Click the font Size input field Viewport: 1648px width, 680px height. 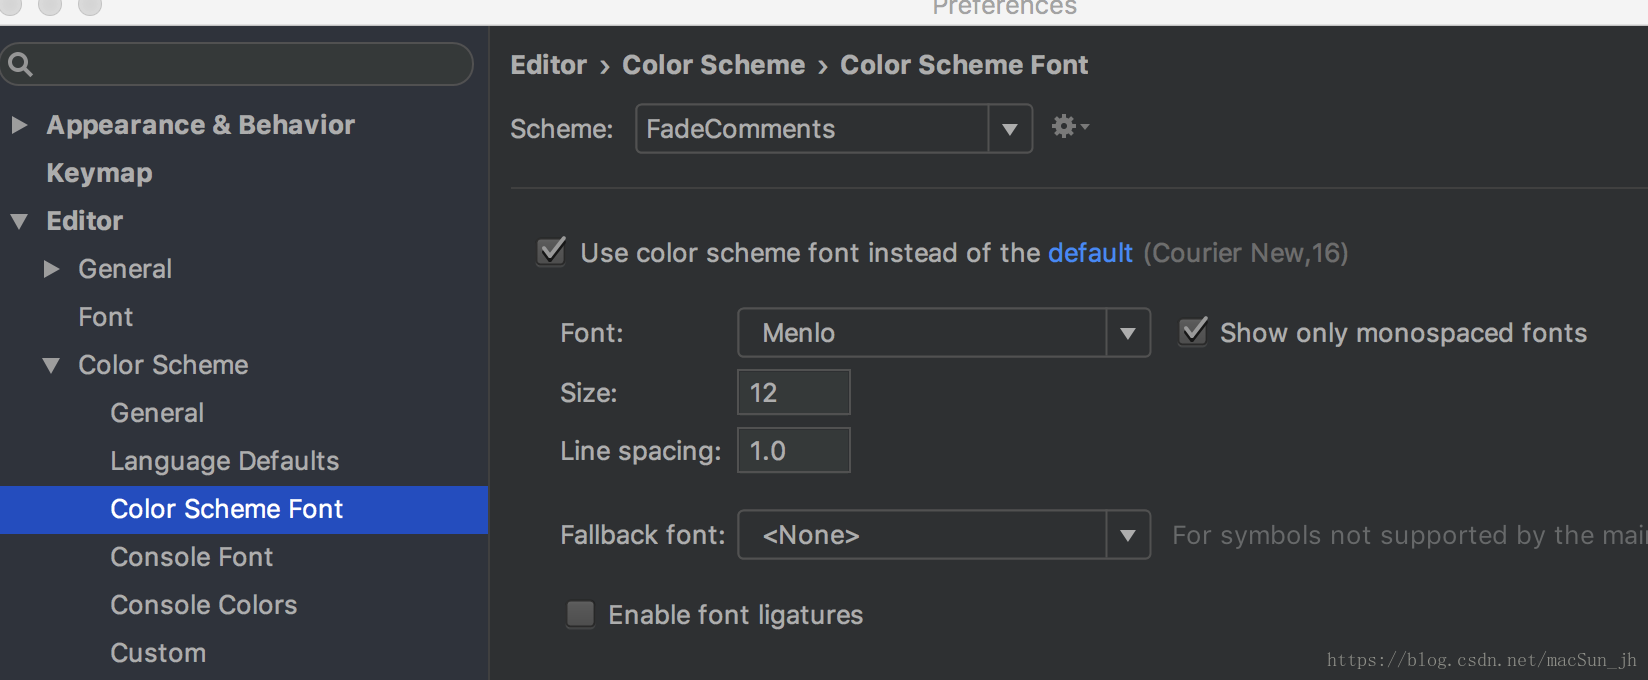793,392
